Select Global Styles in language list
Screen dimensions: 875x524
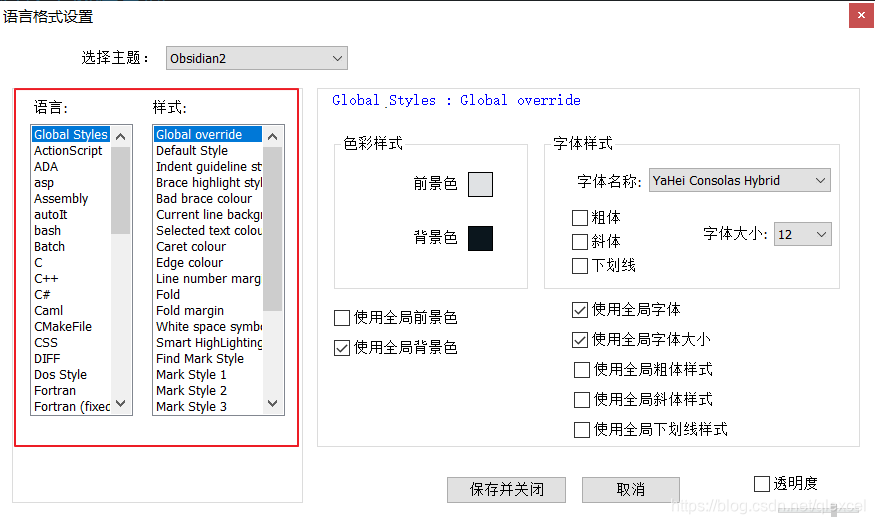pyautogui.click(x=71, y=134)
